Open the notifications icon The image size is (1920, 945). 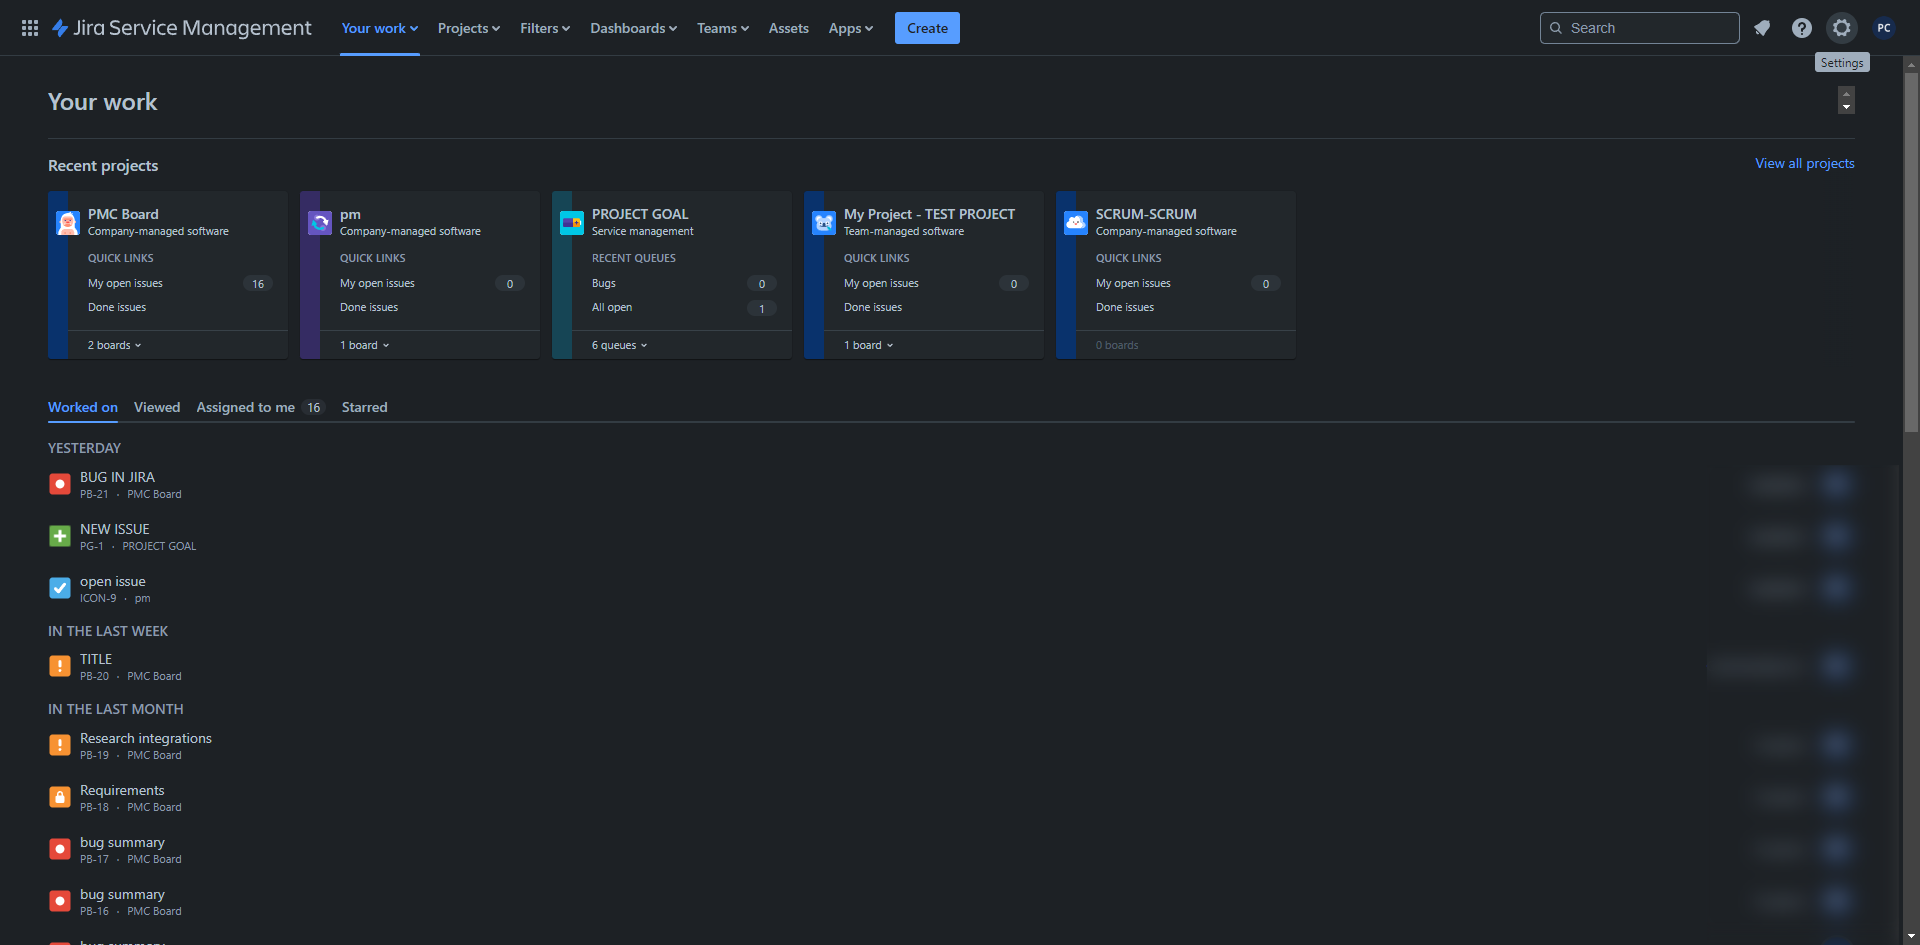tap(1762, 28)
